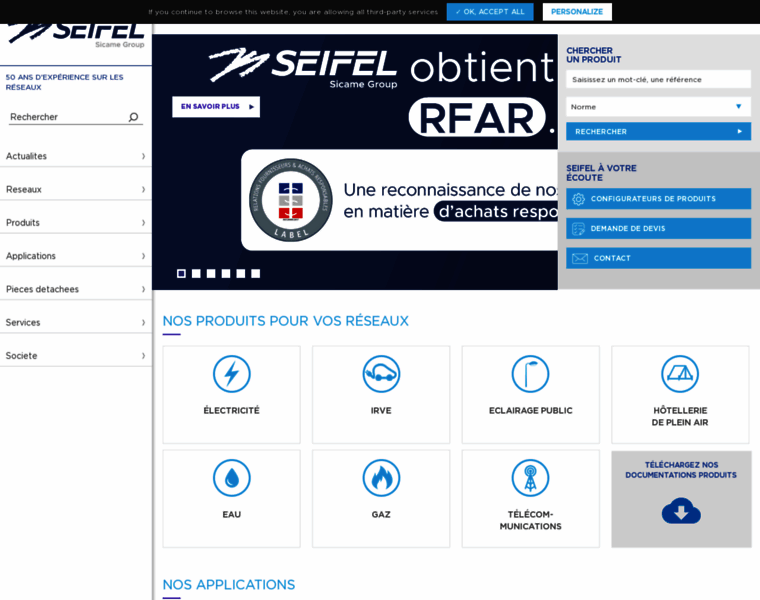Click the Eclairage Public card label
The image size is (760, 600).
click(530, 411)
